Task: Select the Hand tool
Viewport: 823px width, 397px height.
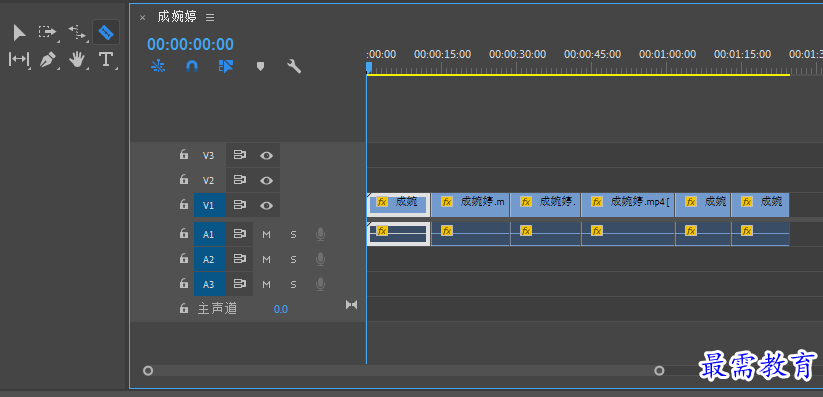Action: coord(77,59)
